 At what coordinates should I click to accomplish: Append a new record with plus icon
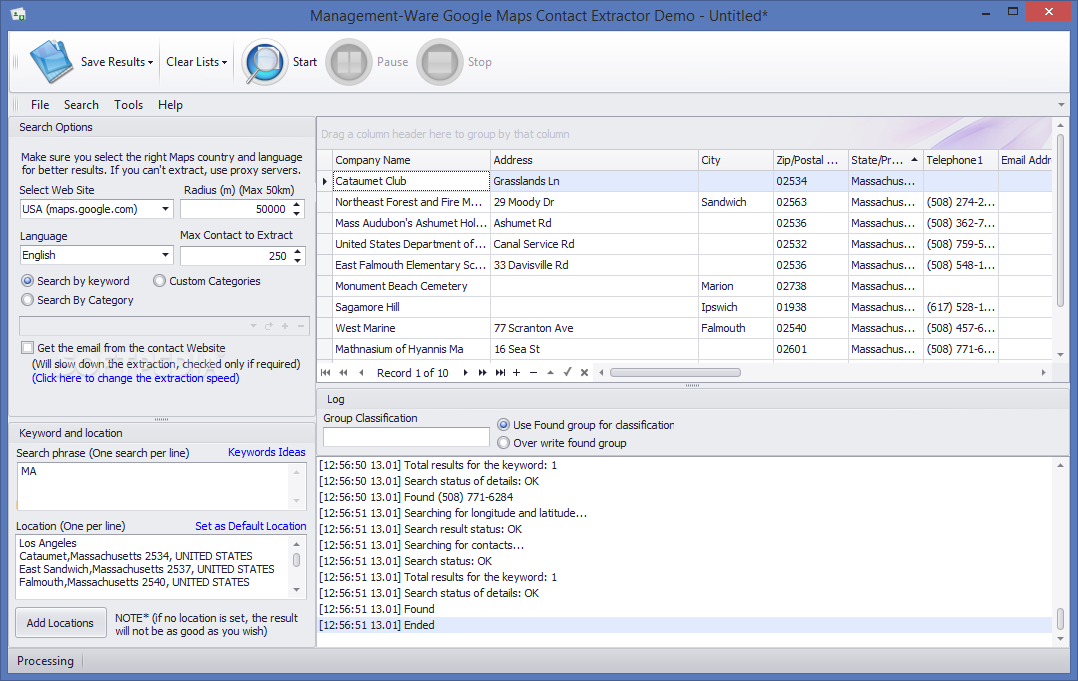click(x=516, y=372)
